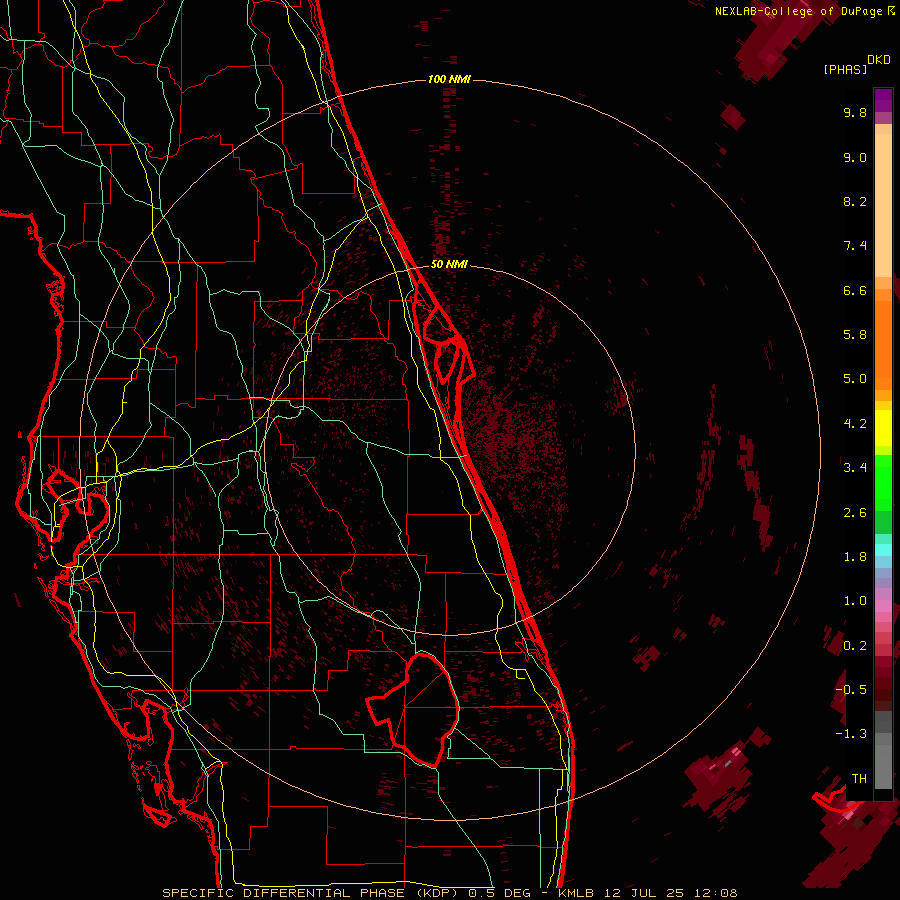Click the cyan segment of the color bar
Screen dimensions: 900x900
click(x=883, y=549)
